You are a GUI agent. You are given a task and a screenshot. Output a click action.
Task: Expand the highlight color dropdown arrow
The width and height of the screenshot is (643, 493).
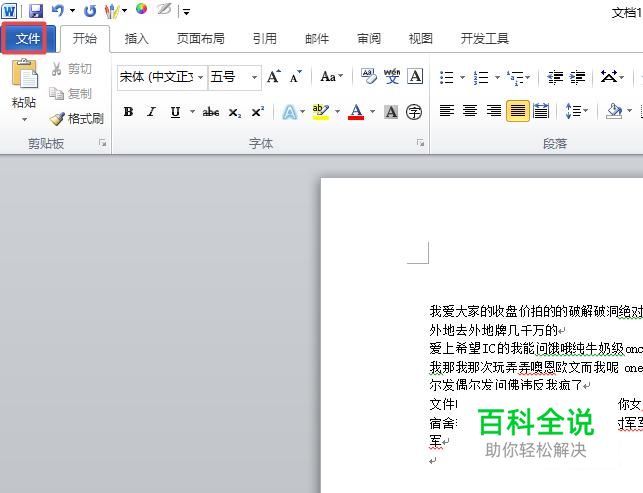click(337, 112)
